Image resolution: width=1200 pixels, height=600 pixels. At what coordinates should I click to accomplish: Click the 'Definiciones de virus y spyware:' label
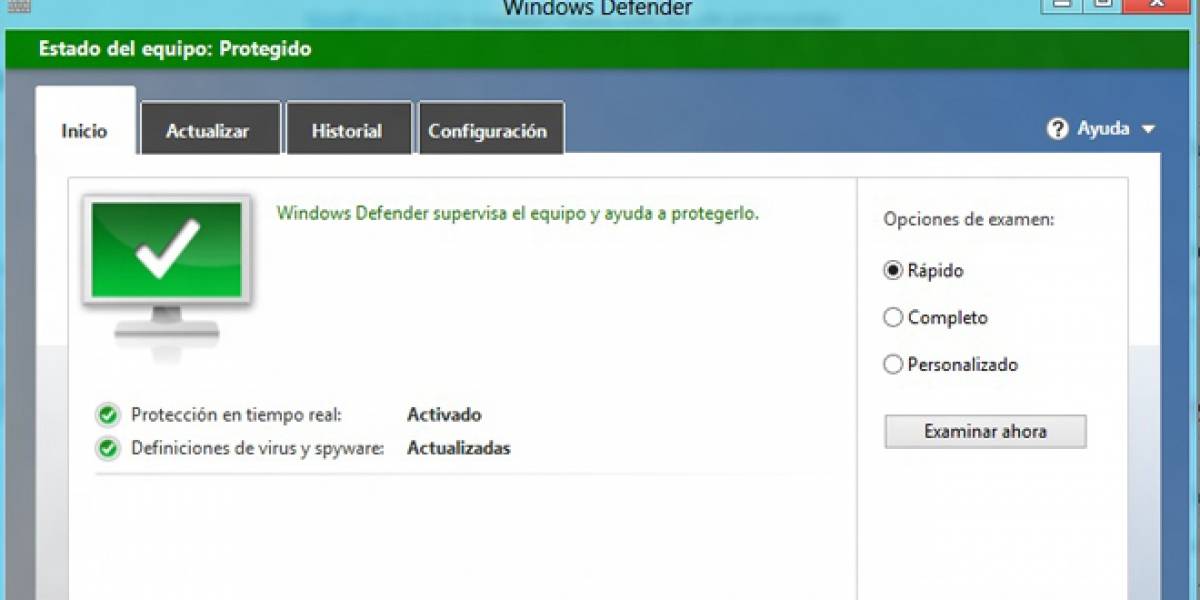pyautogui.click(x=258, y=448)
